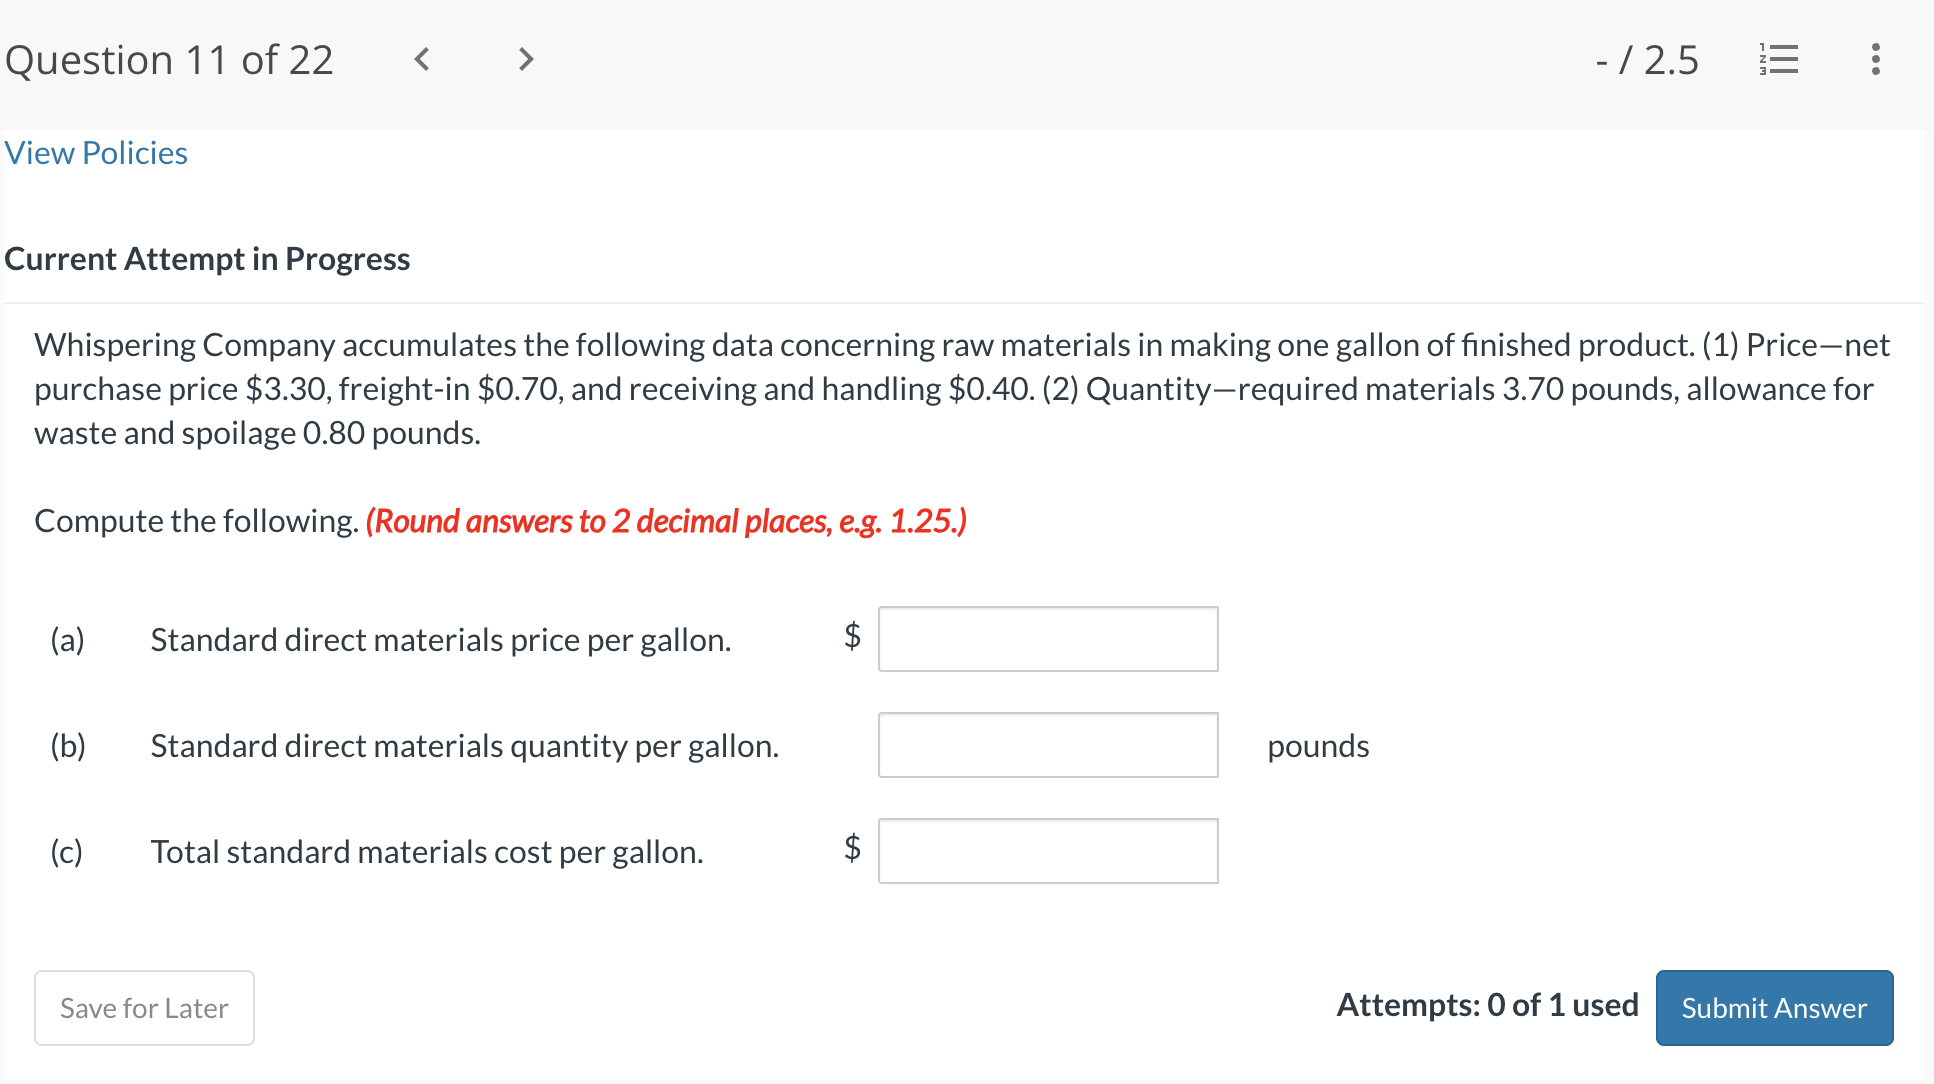The image size is (1934, 1084).
Task: Click the "Current Attempt in Progress" heading
Action: tap(207, 259)
